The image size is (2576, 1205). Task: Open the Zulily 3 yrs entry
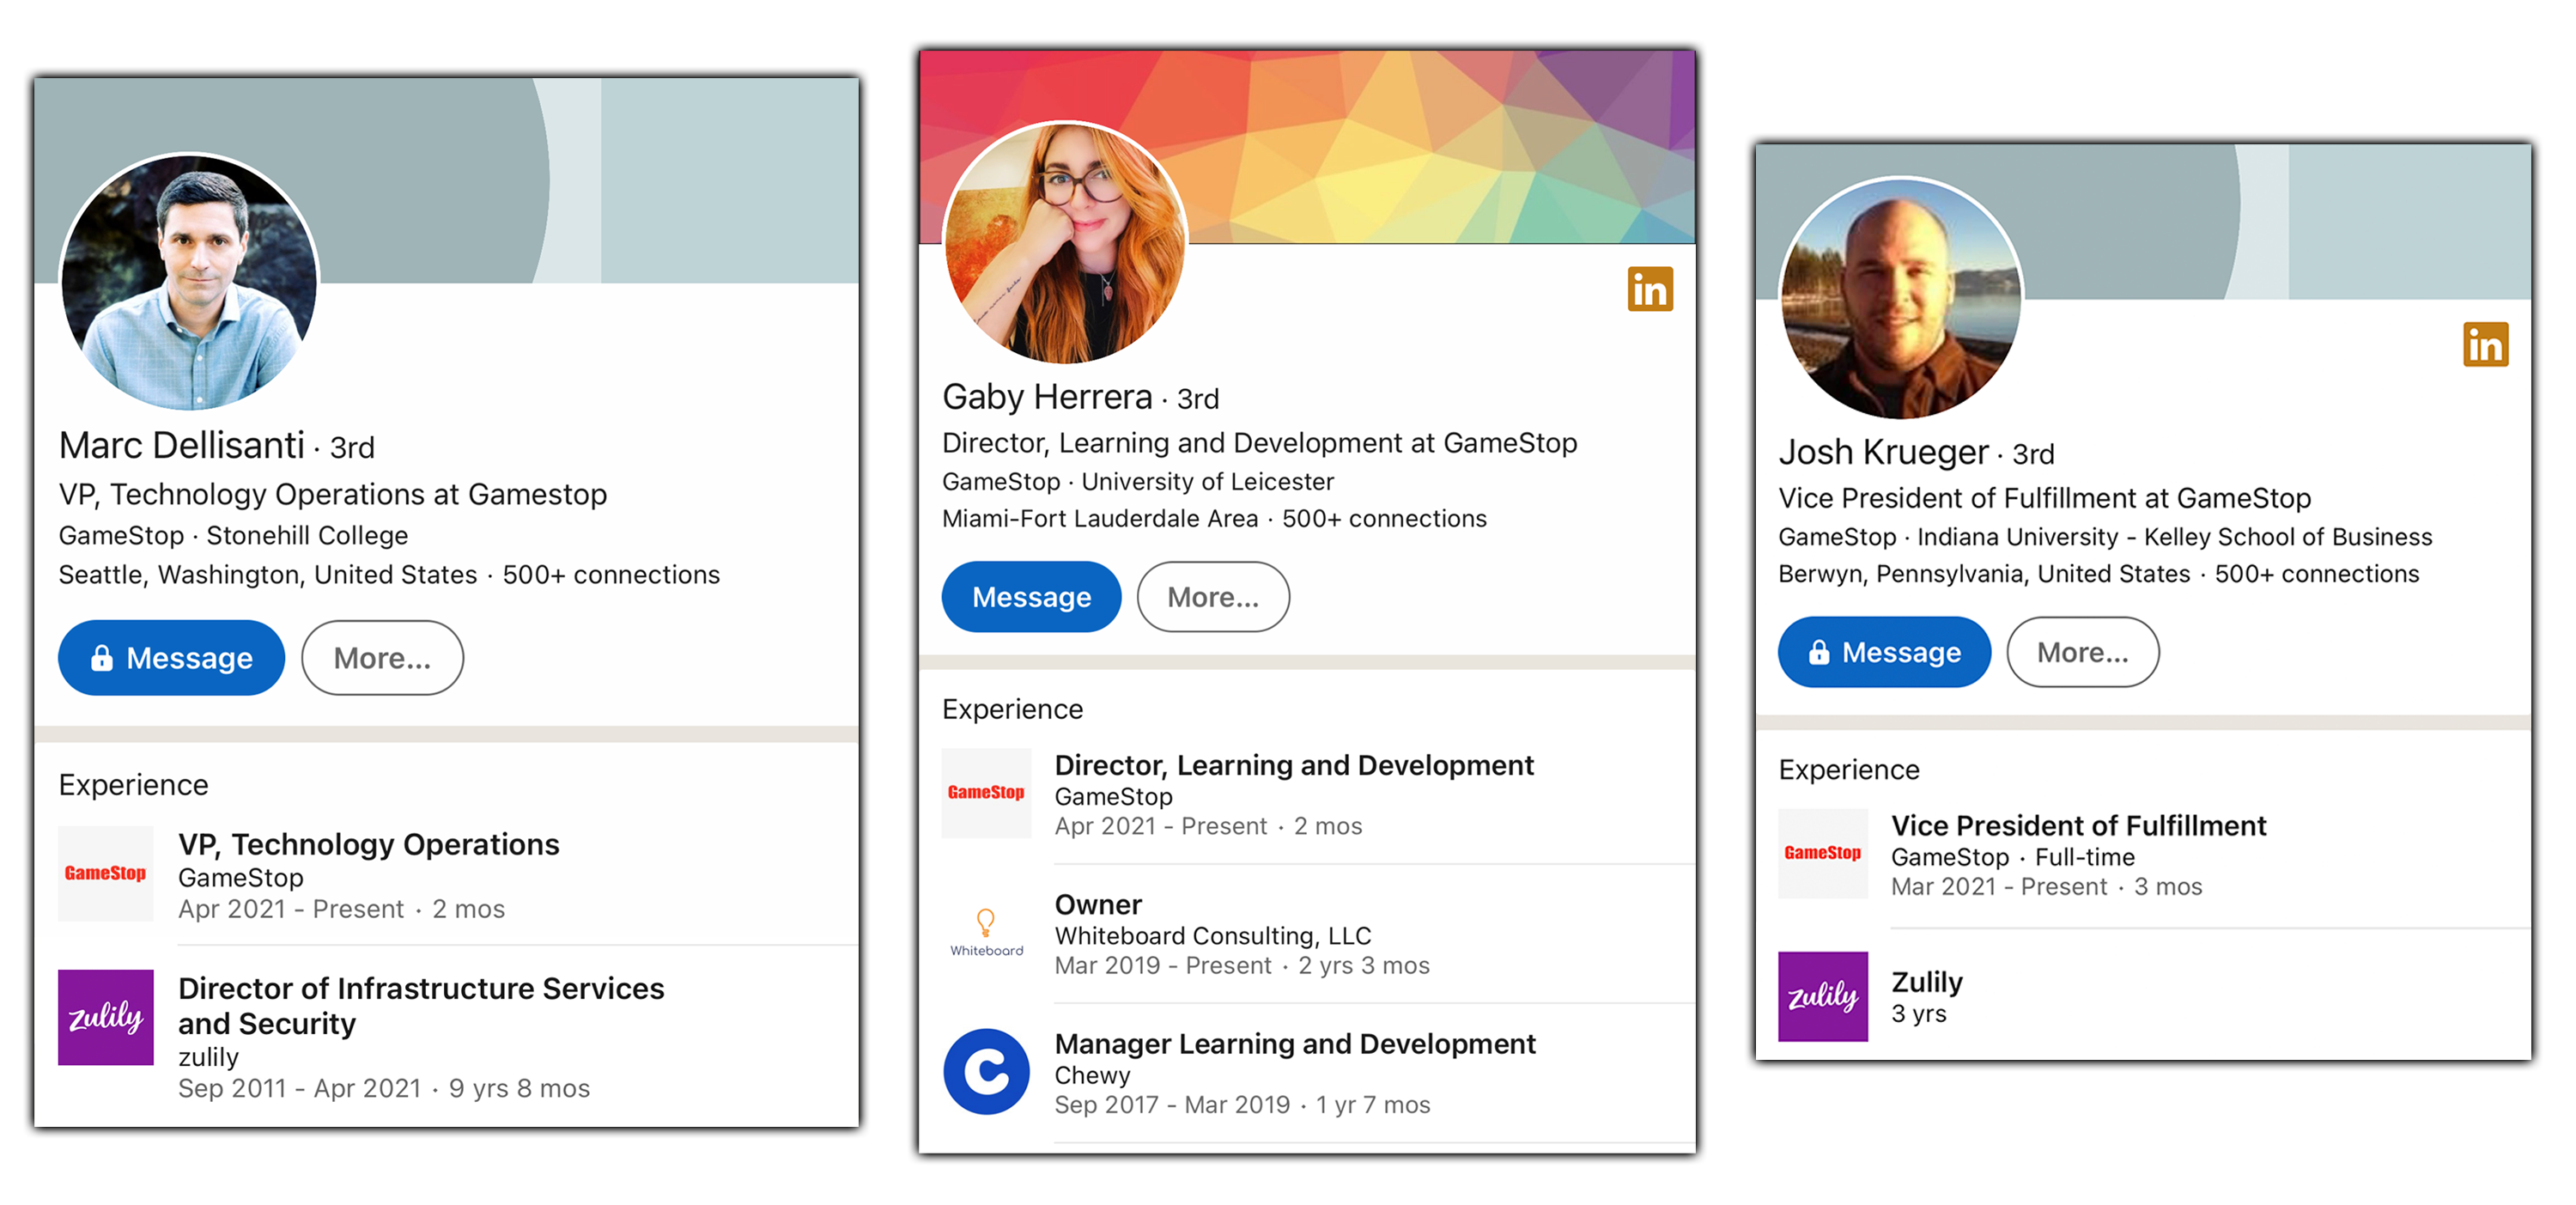click(x=1926, y=997)
